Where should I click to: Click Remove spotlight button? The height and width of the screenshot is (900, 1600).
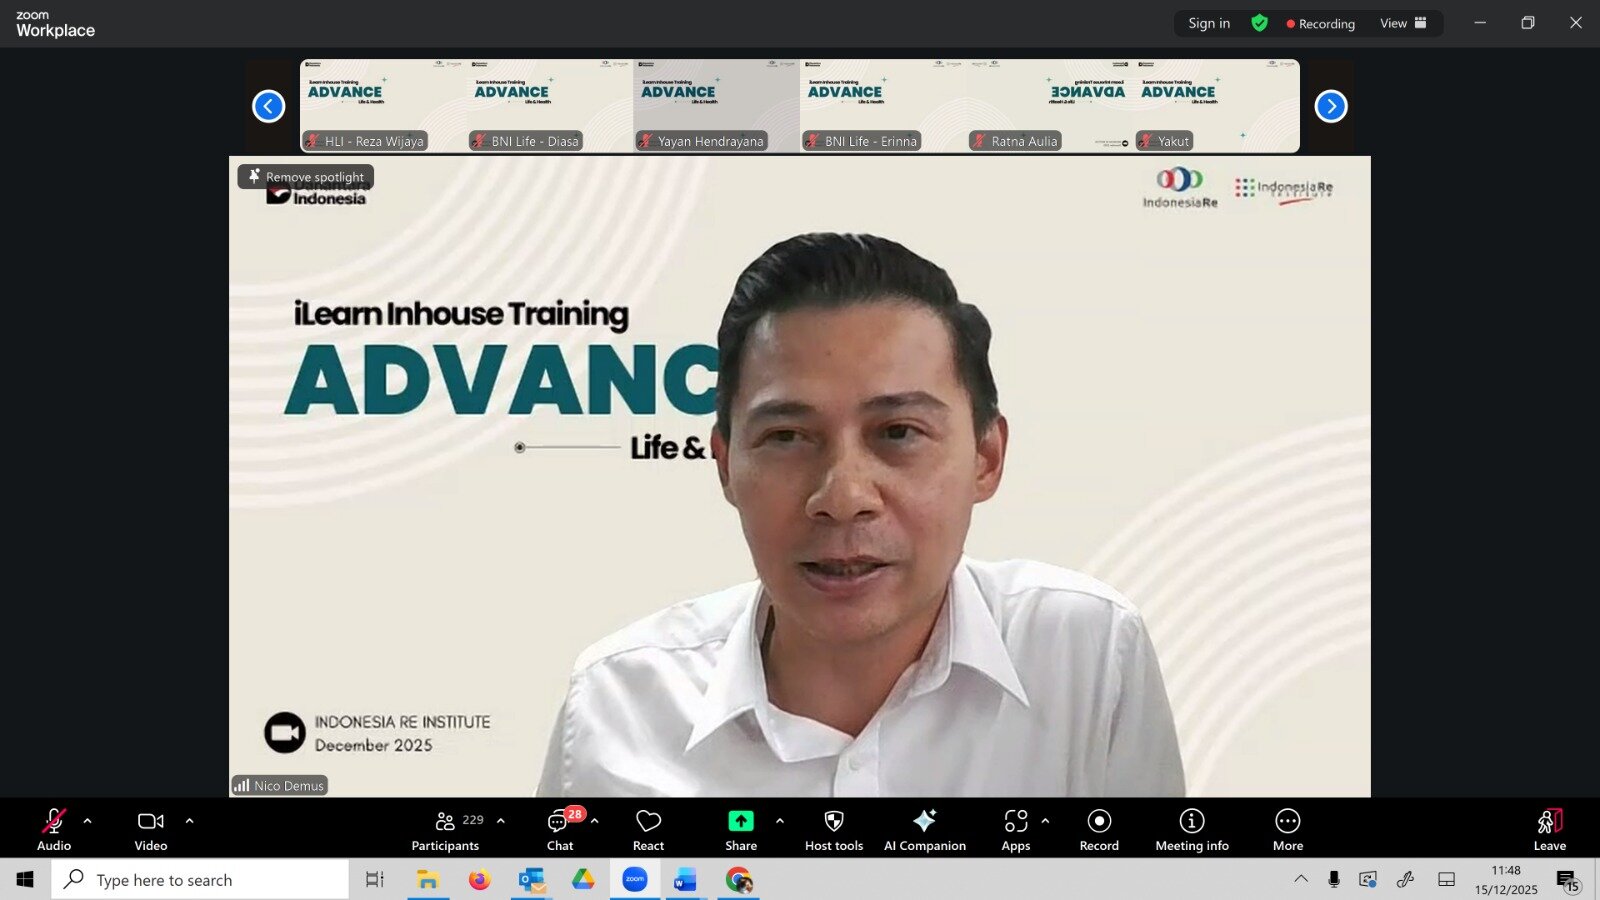[306, 177]
